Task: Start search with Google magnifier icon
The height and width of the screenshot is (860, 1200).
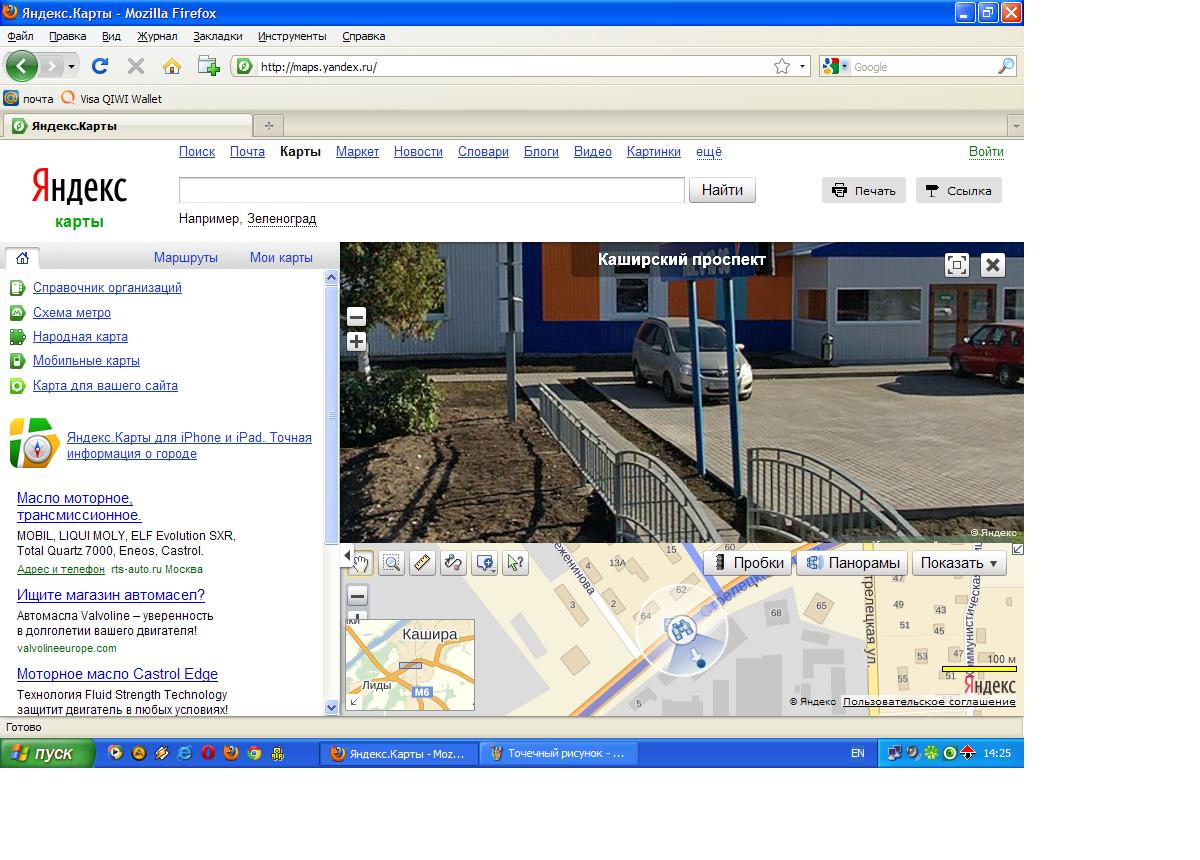Action: (x=1005, y=67)
